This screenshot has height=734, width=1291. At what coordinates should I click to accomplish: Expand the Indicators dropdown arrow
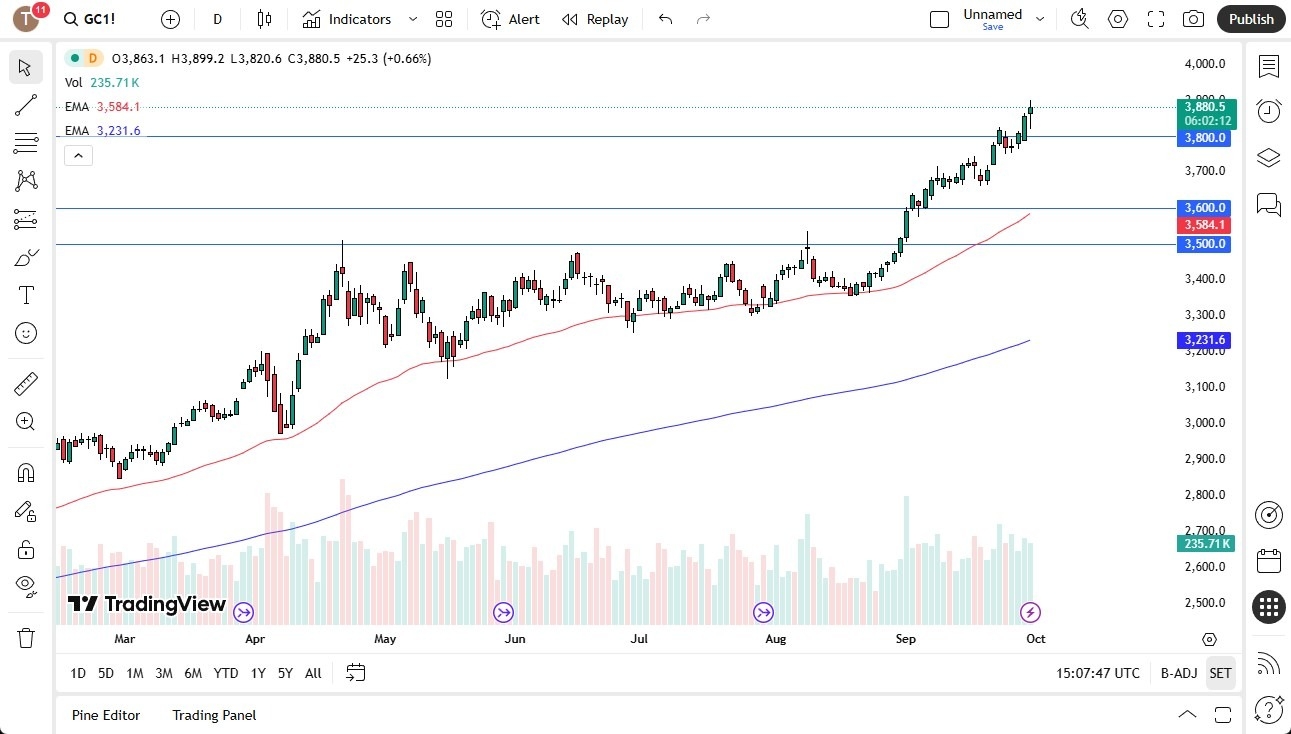point(411,19)
